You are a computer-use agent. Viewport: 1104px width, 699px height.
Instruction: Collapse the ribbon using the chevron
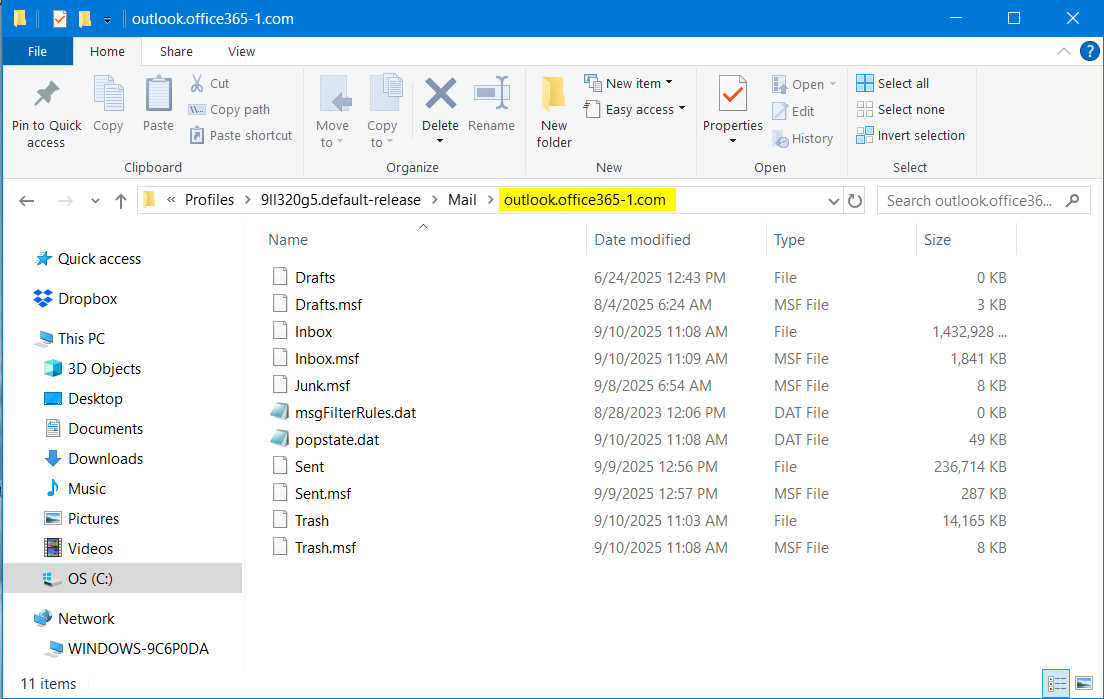point(1064,51)
